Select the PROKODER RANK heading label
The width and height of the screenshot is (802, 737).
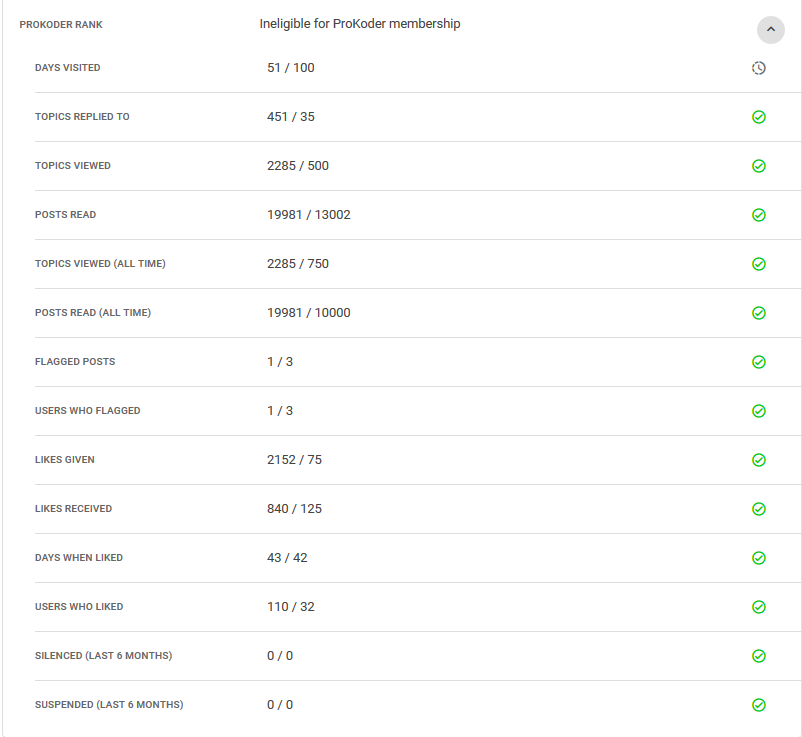[61, 25]
